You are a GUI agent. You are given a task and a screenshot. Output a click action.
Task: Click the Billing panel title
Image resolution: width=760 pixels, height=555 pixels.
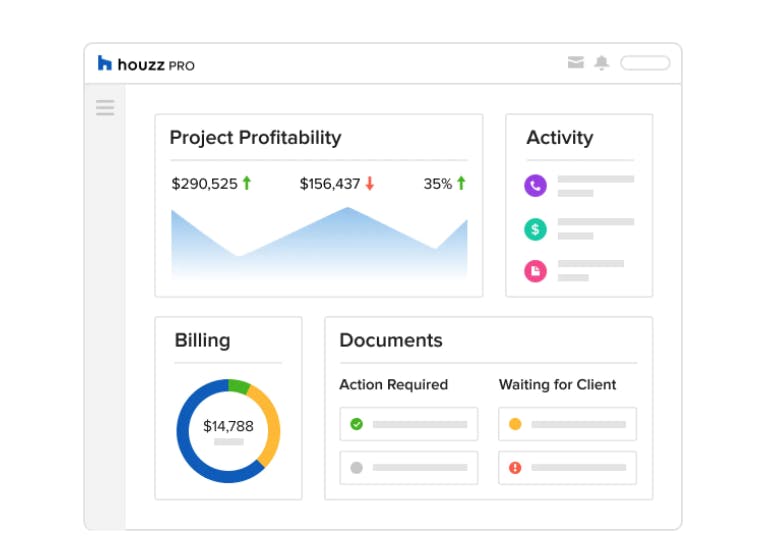tap(202, 340)
